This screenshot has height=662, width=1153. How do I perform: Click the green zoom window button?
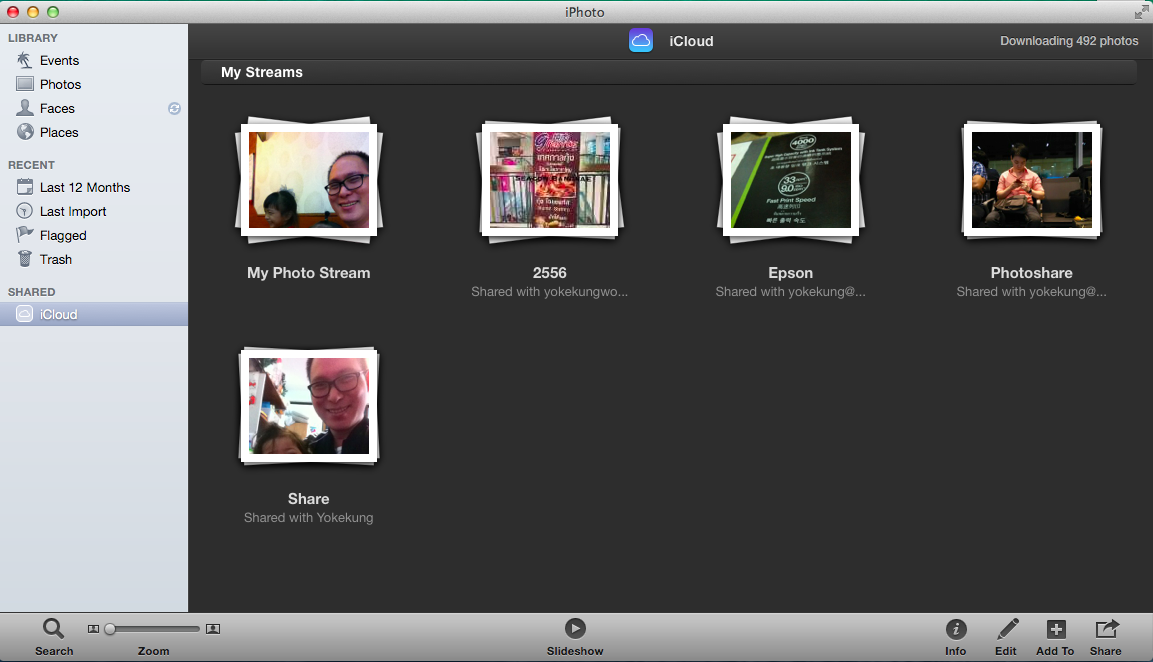tap(53, 12)
